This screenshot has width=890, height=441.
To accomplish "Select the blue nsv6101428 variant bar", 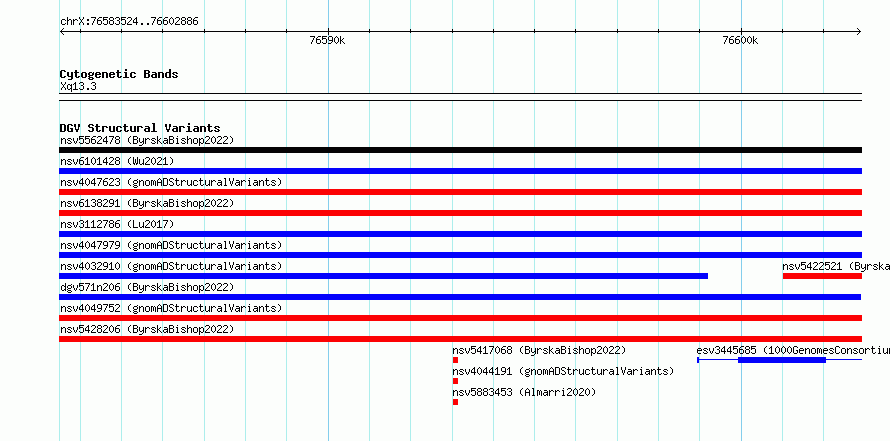I will (x=460, y=171).
